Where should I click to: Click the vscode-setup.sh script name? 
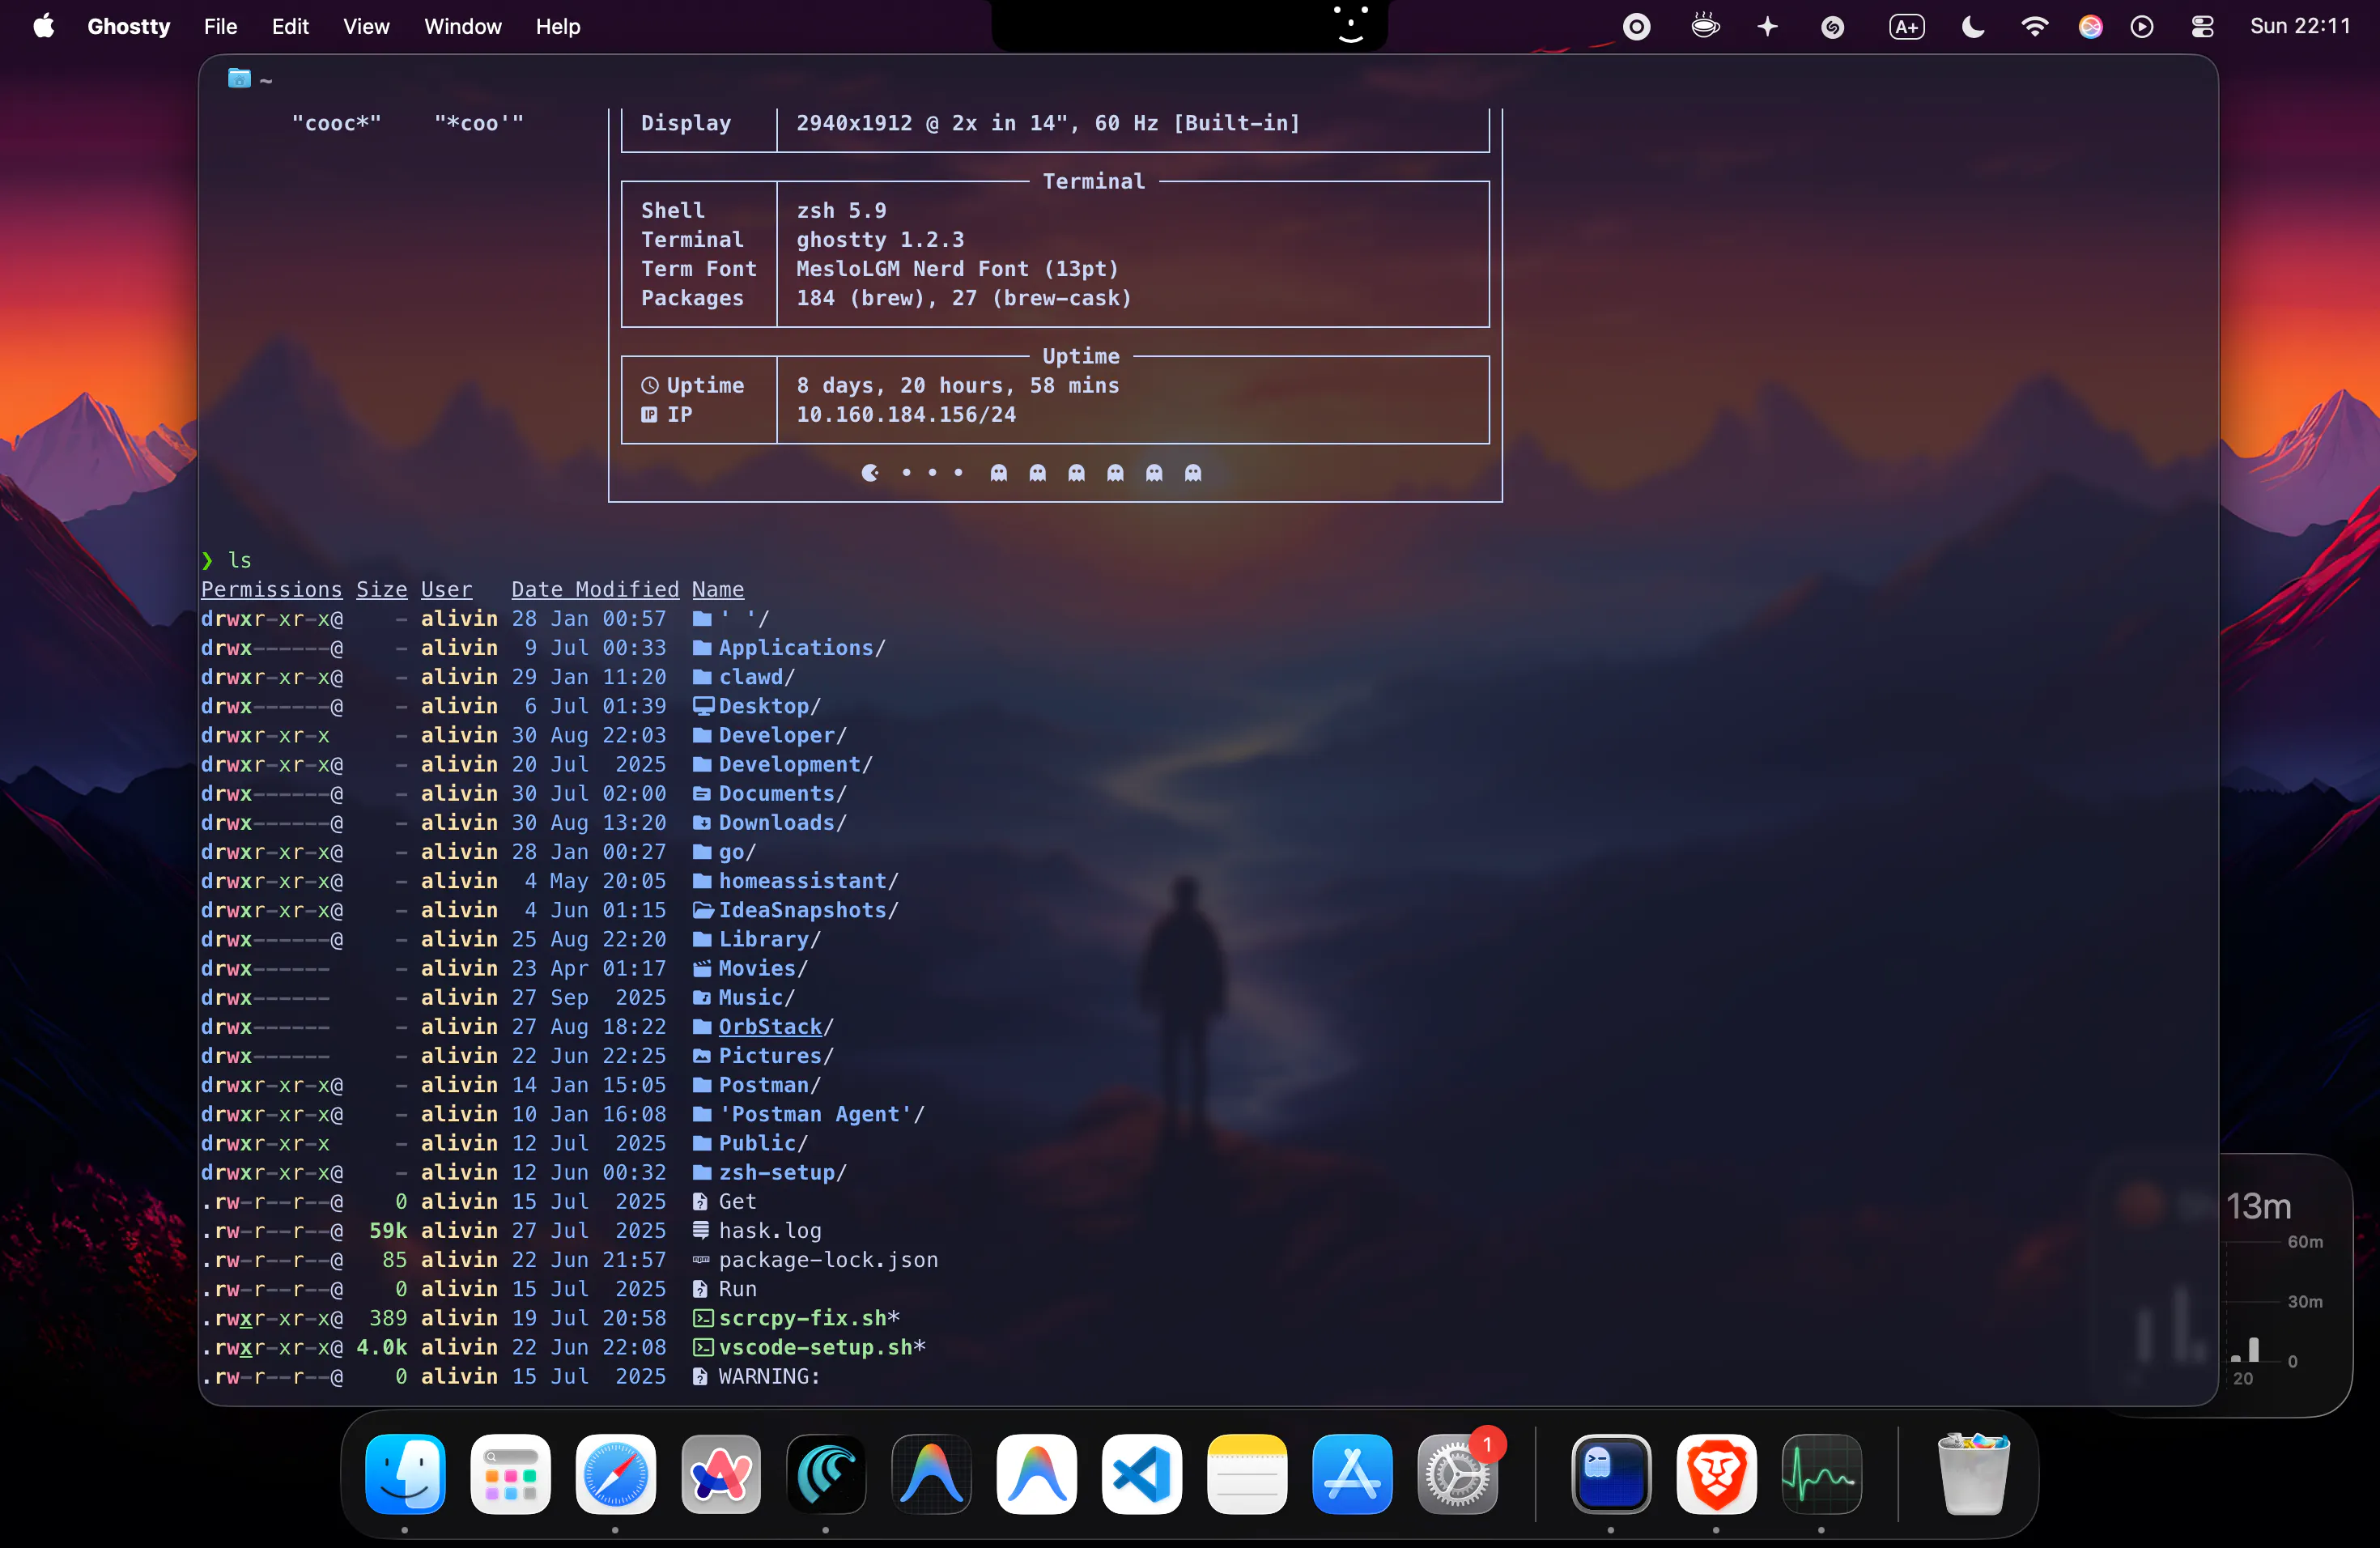[x=821, y=1347]
